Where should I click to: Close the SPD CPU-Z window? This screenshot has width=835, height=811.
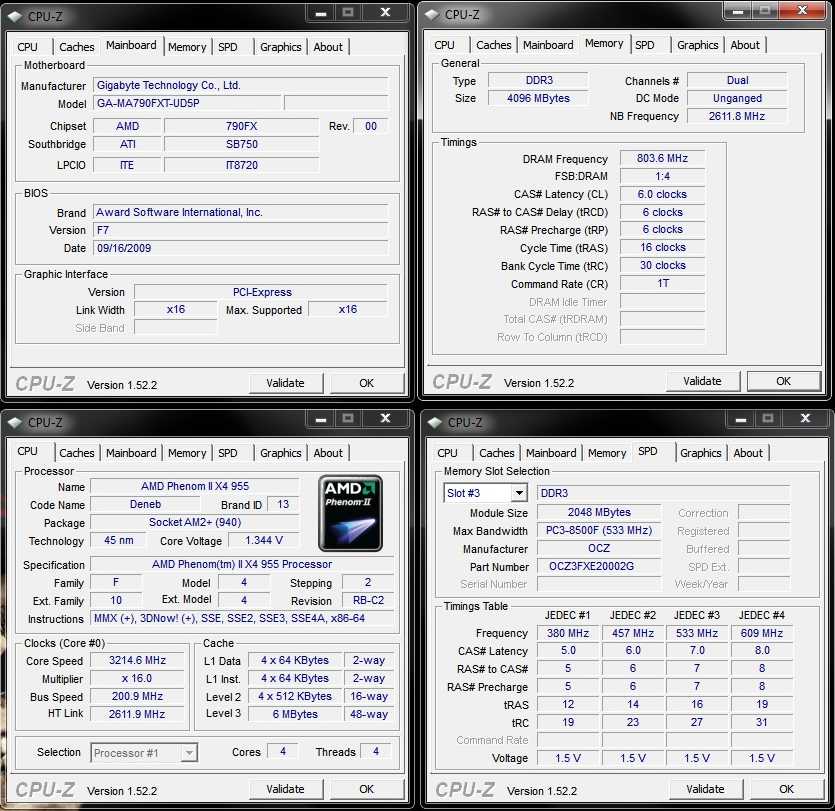click(x=805, y=419)
